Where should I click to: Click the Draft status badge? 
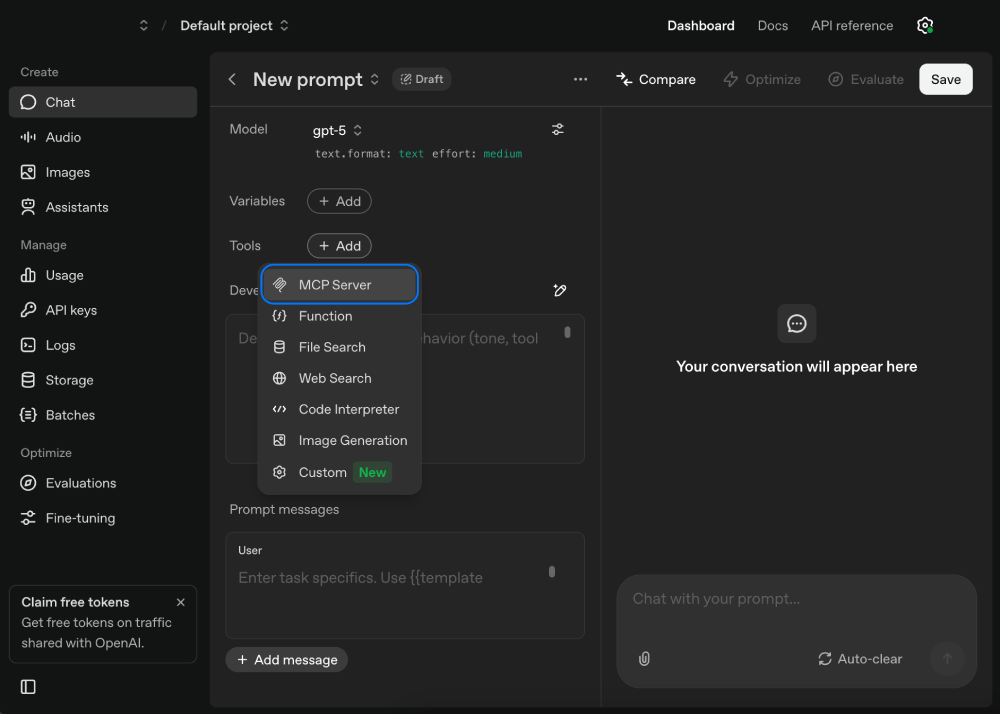422,79
